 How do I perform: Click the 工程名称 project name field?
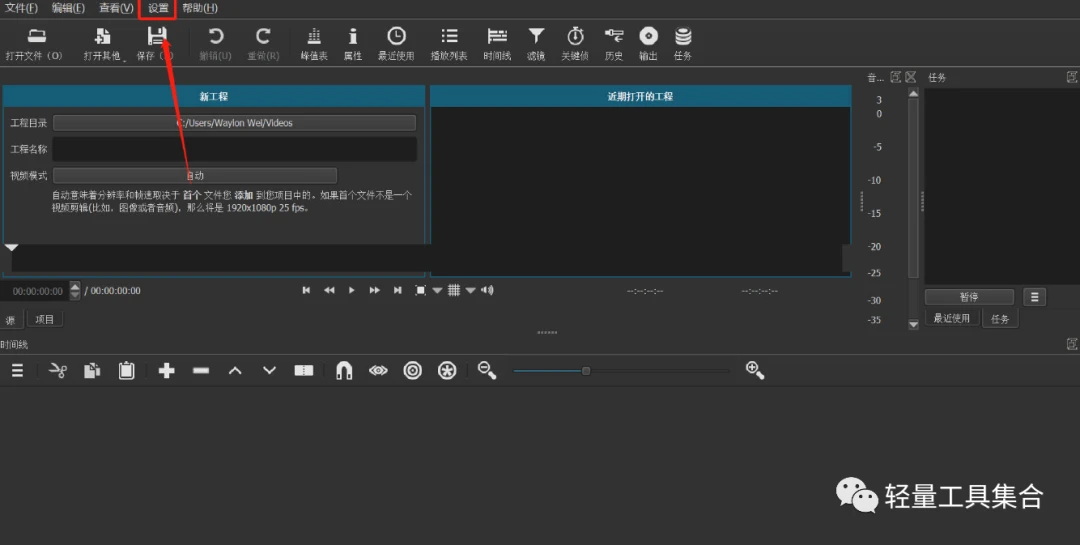[234, 149]
